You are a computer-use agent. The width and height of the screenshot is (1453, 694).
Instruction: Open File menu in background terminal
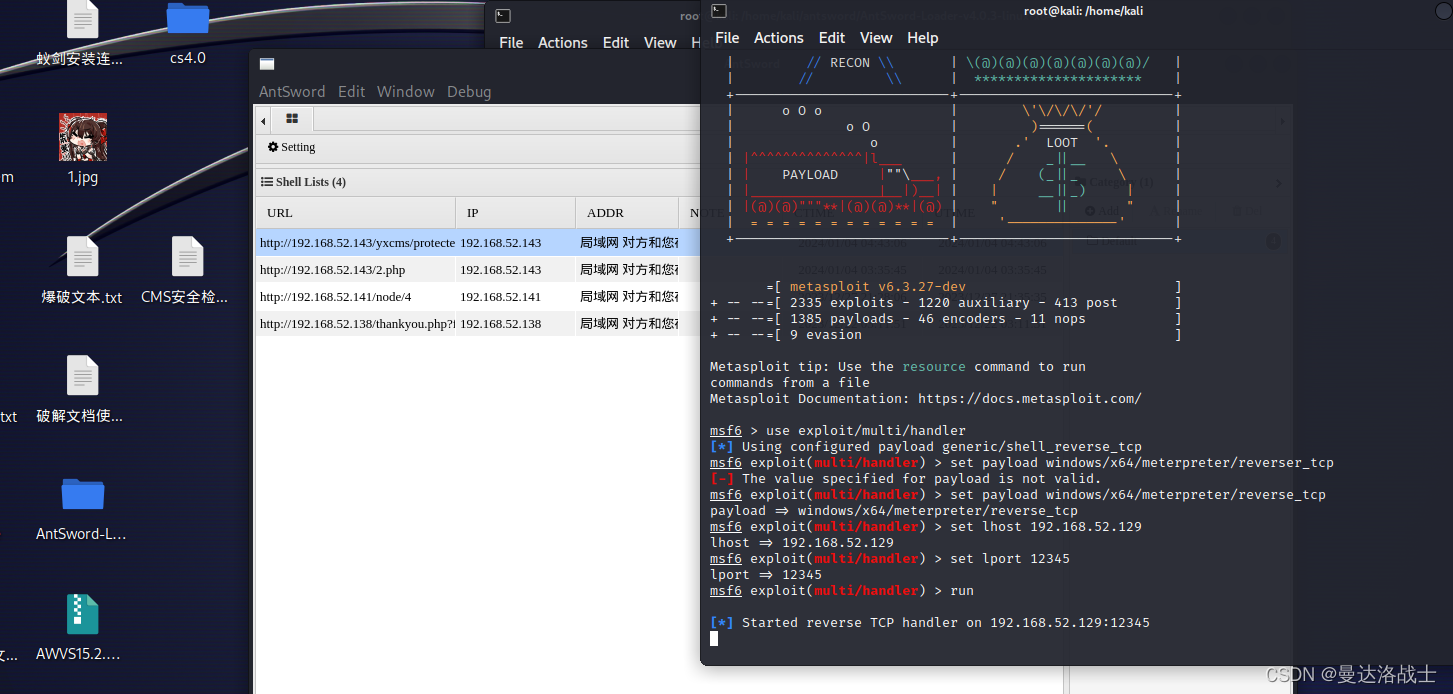coord(511,42)
